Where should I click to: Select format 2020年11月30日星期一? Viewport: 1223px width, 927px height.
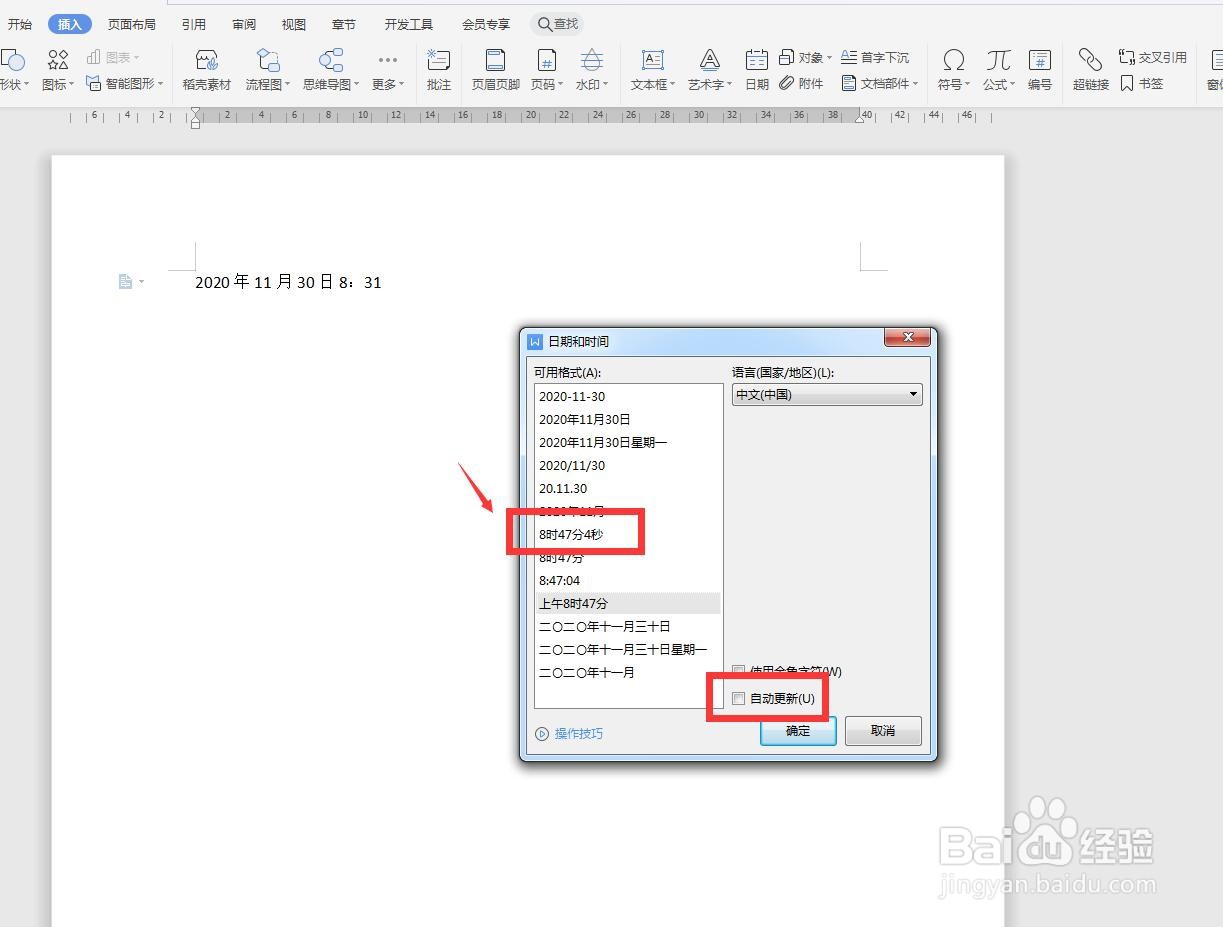[x=628, y=443]
